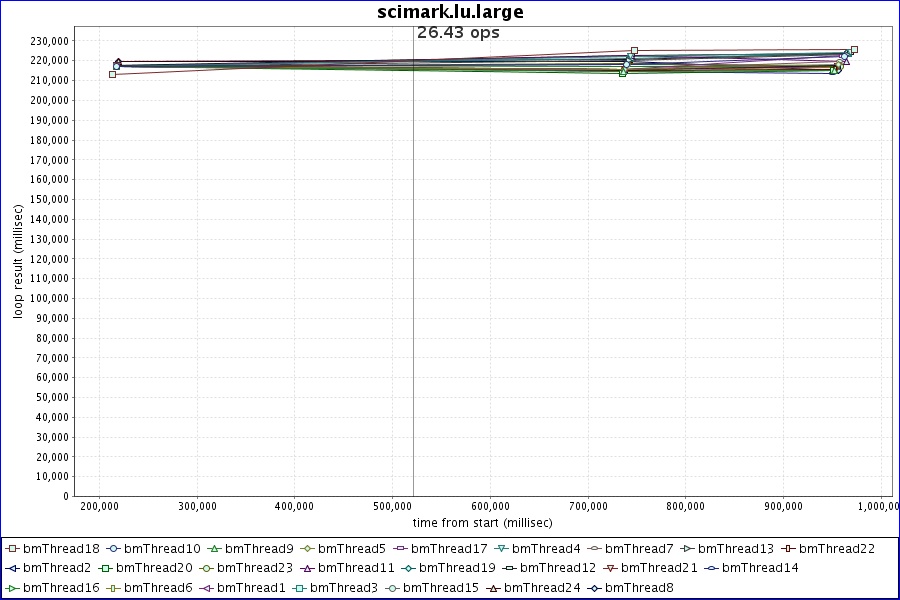Click the bmThread20 square legend marker
The width and height of the screenshot is (900, 600).
pyautogui.click(x=105, y=568)
